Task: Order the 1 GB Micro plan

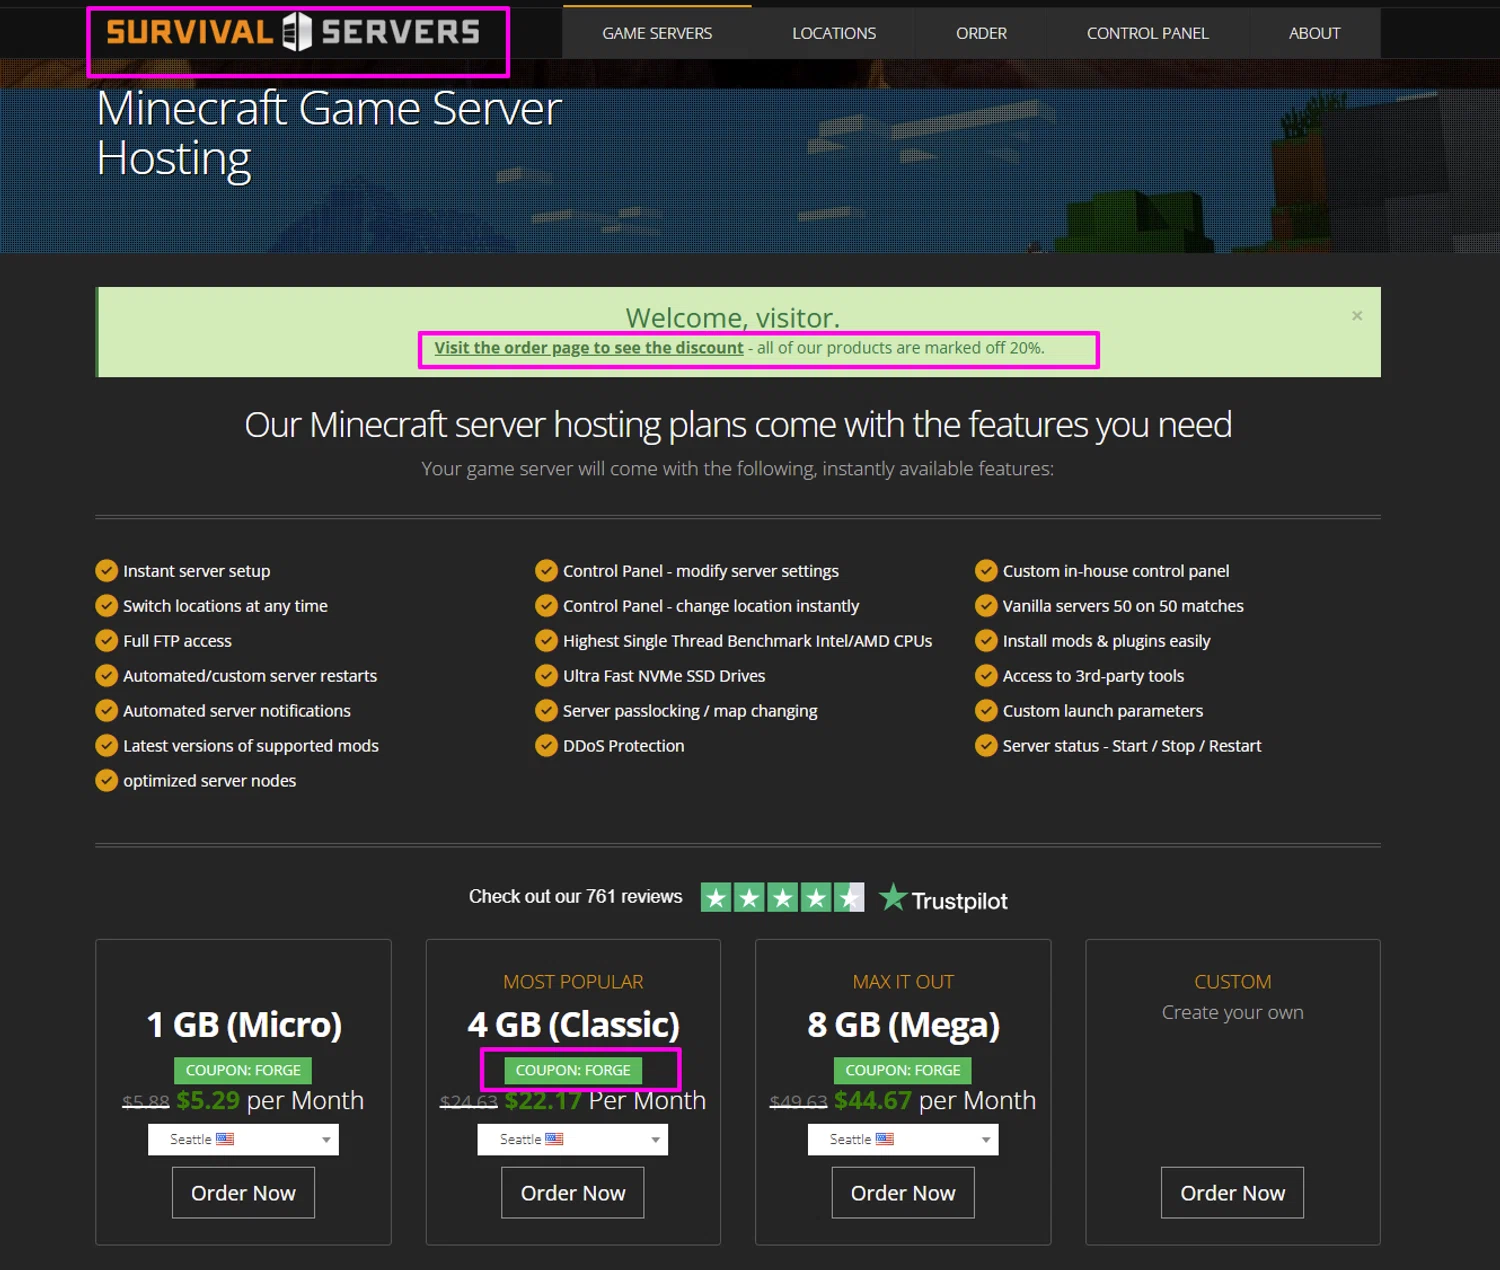Action: [x=243, y=1192]
